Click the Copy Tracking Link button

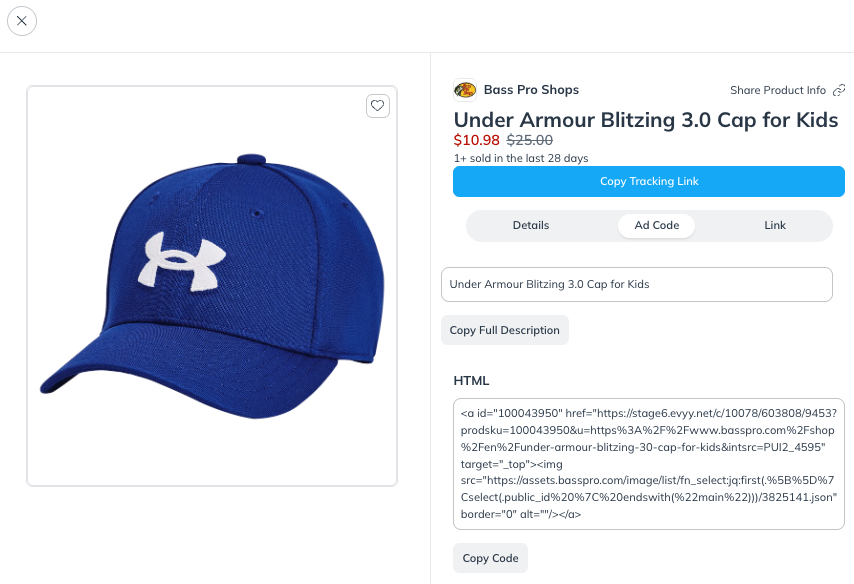pos(649,181)
